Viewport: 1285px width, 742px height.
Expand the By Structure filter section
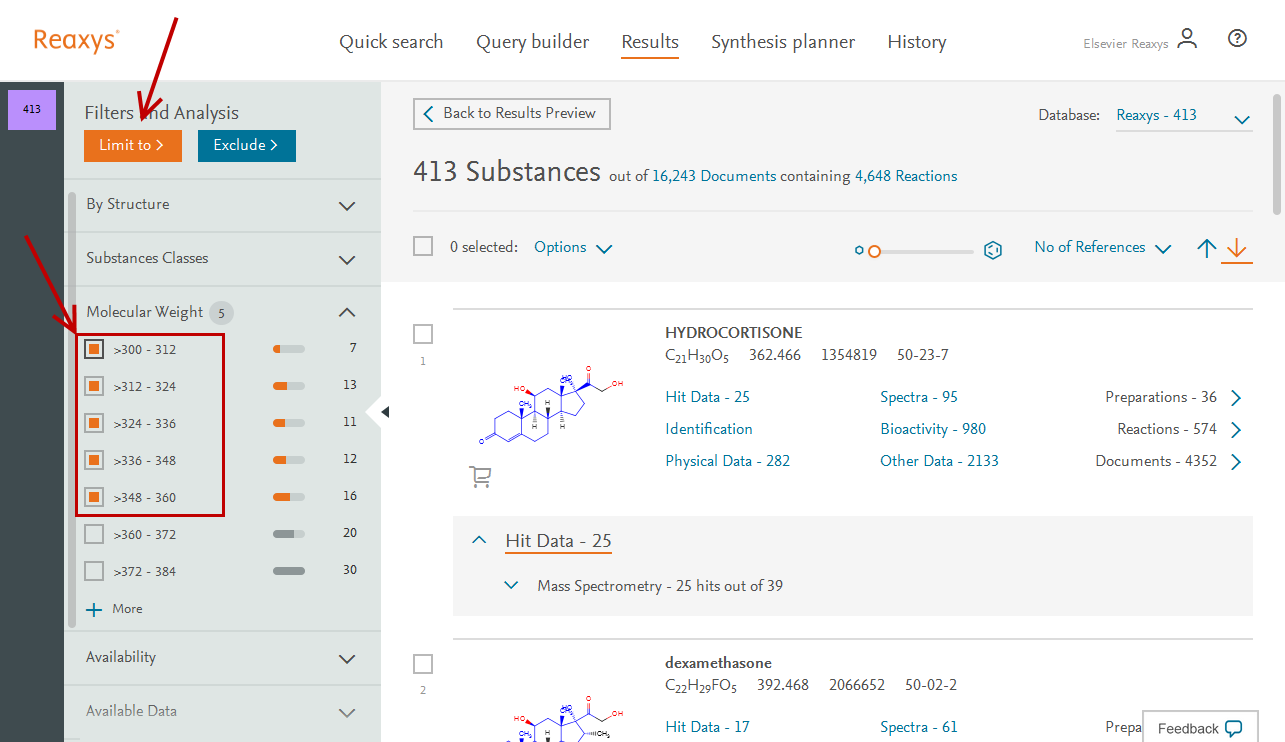(x=347, y=206)
